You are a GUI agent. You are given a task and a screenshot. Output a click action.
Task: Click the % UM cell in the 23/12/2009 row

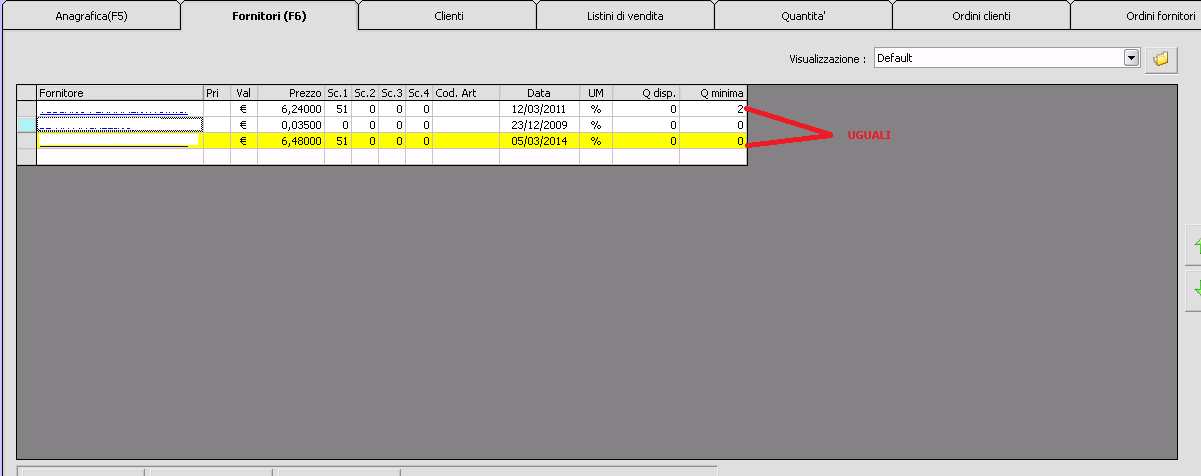pos(596,125)
